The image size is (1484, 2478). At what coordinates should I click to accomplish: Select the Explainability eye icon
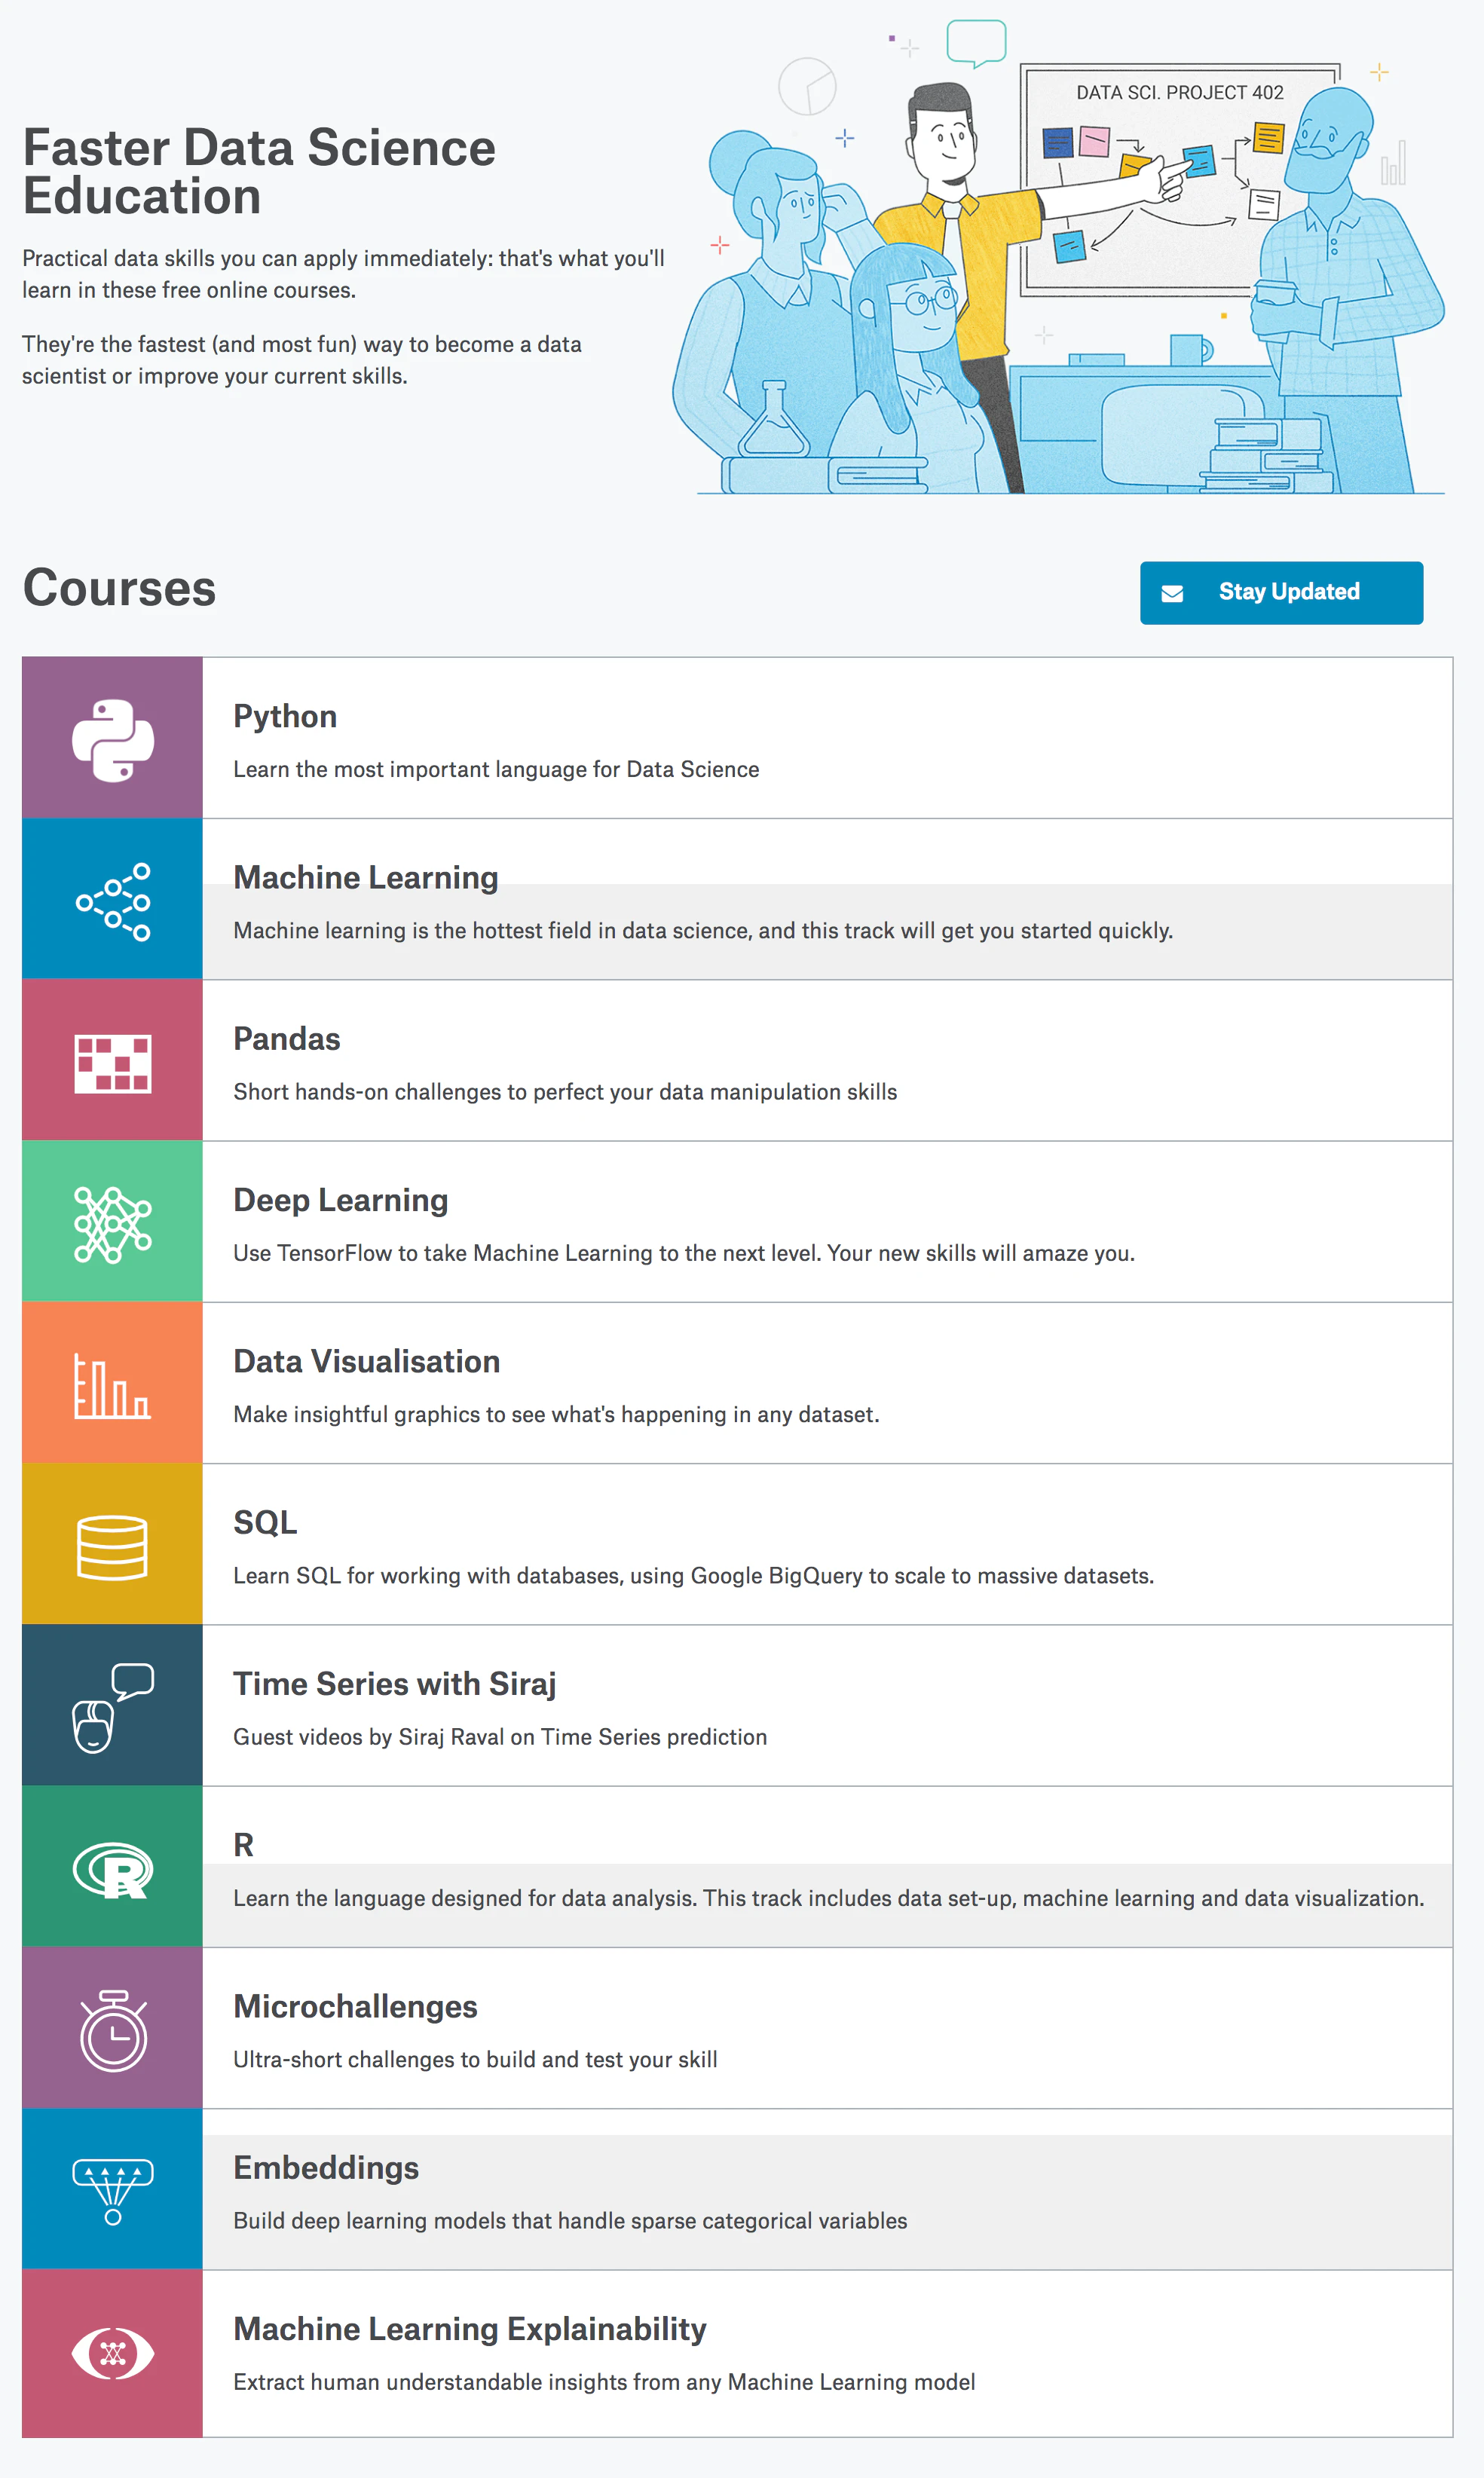coord(113,2353)
